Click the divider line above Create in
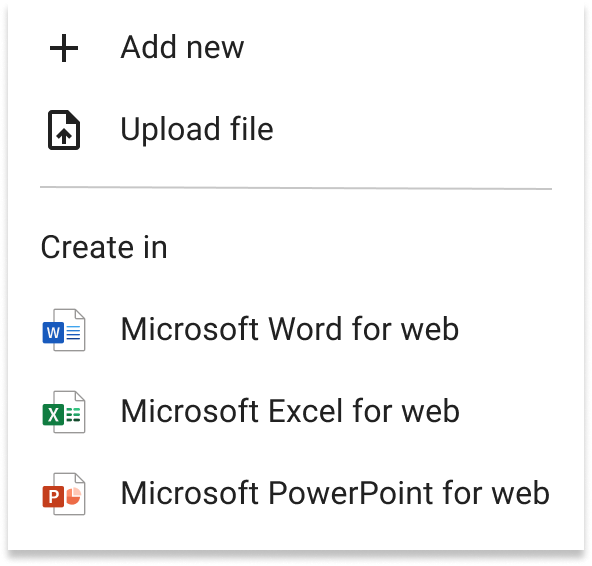Image resolution: width=592 pixels, height=566 pixels. (296, 188)
